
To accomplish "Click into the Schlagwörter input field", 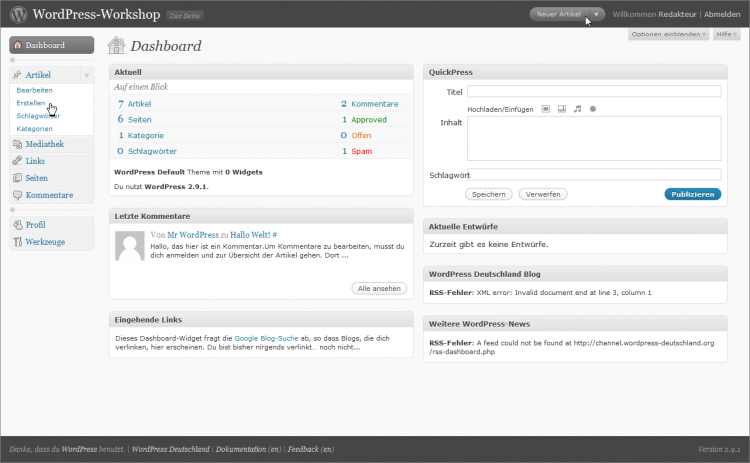I will 594,175.
